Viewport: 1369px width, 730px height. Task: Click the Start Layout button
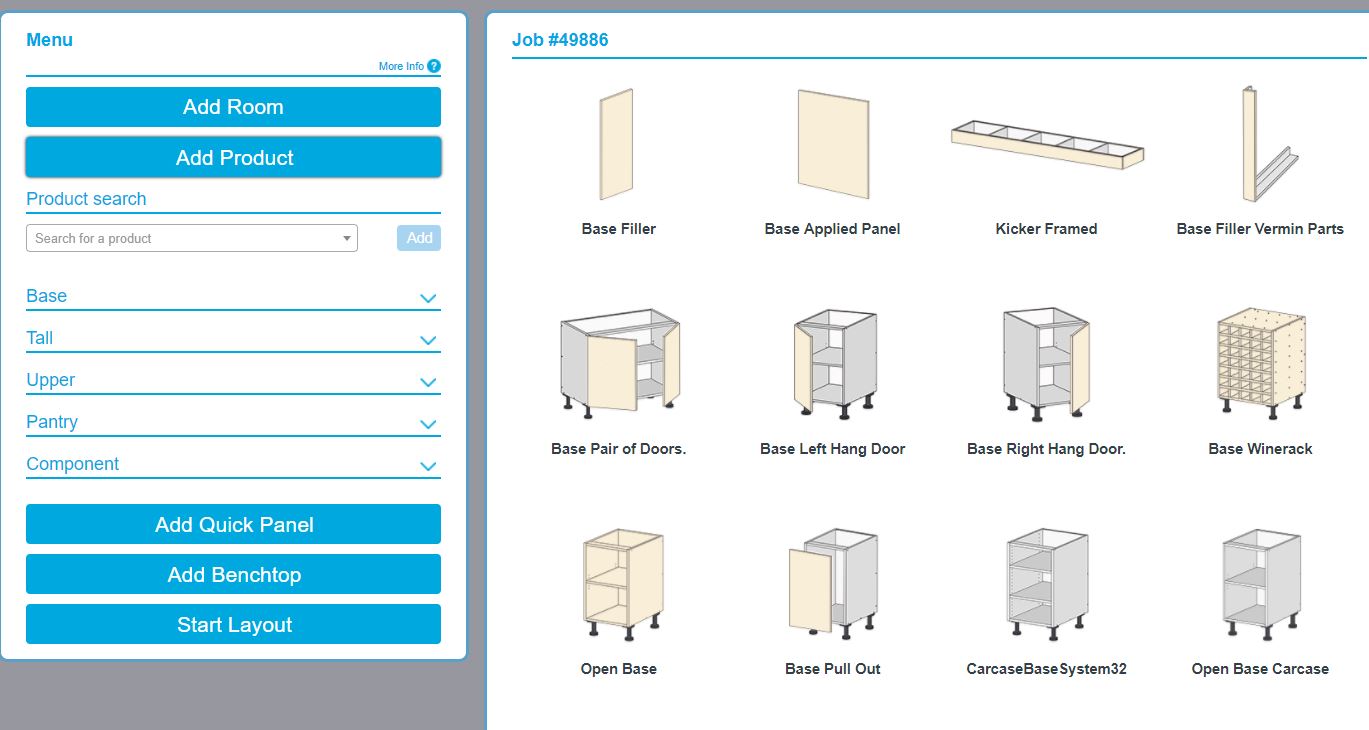[232, 623]
